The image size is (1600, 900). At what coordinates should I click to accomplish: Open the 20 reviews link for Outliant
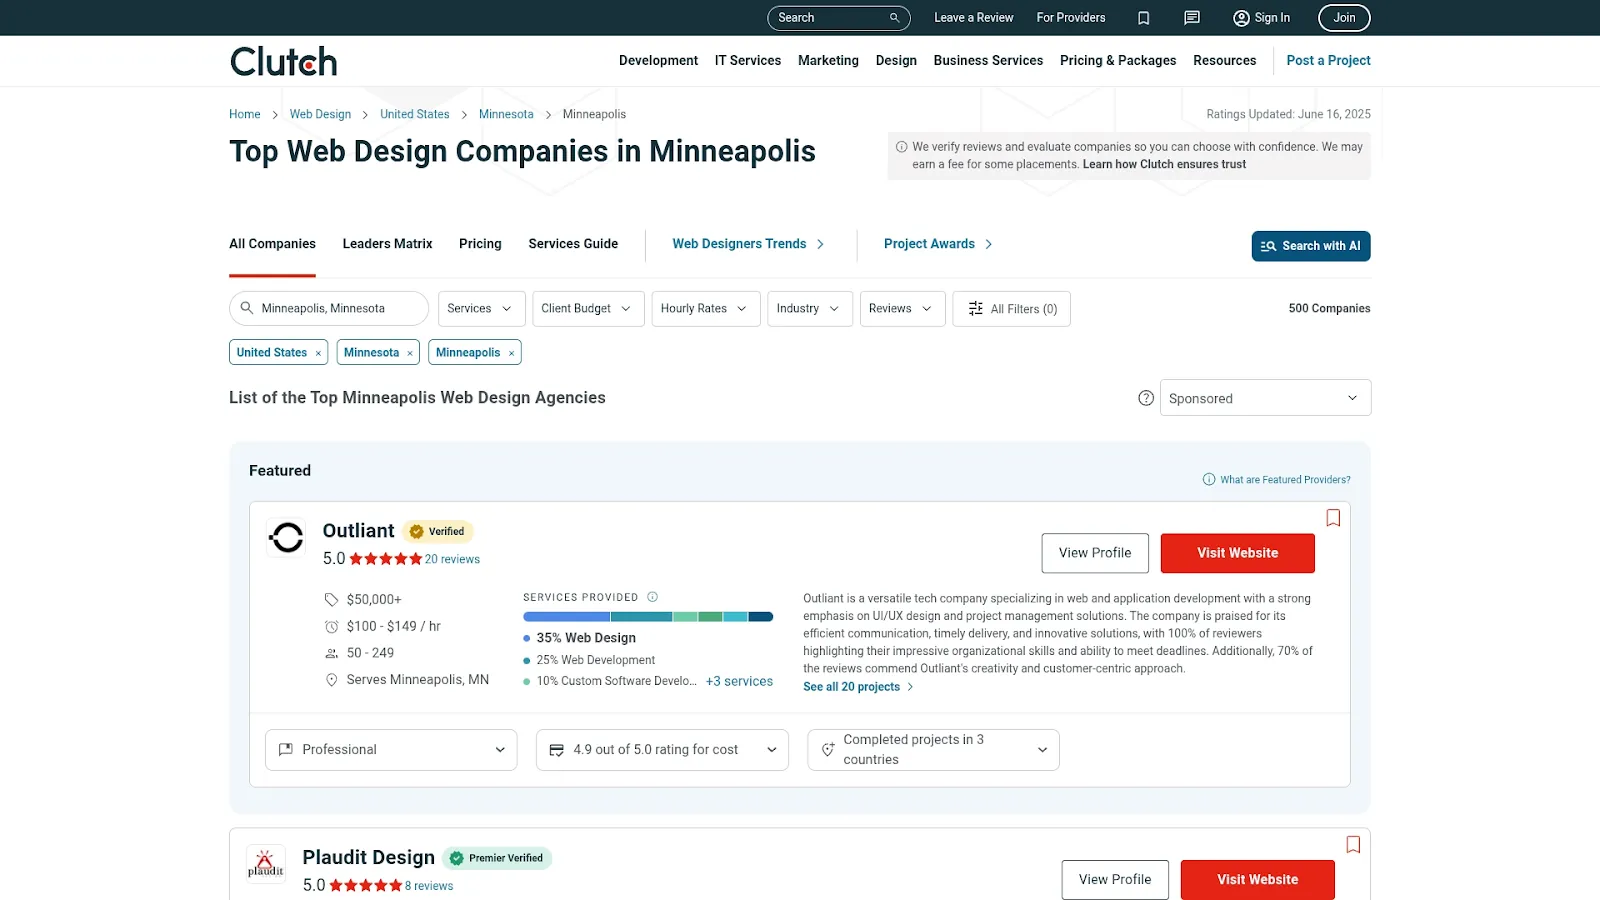click(x=451, y=559)
